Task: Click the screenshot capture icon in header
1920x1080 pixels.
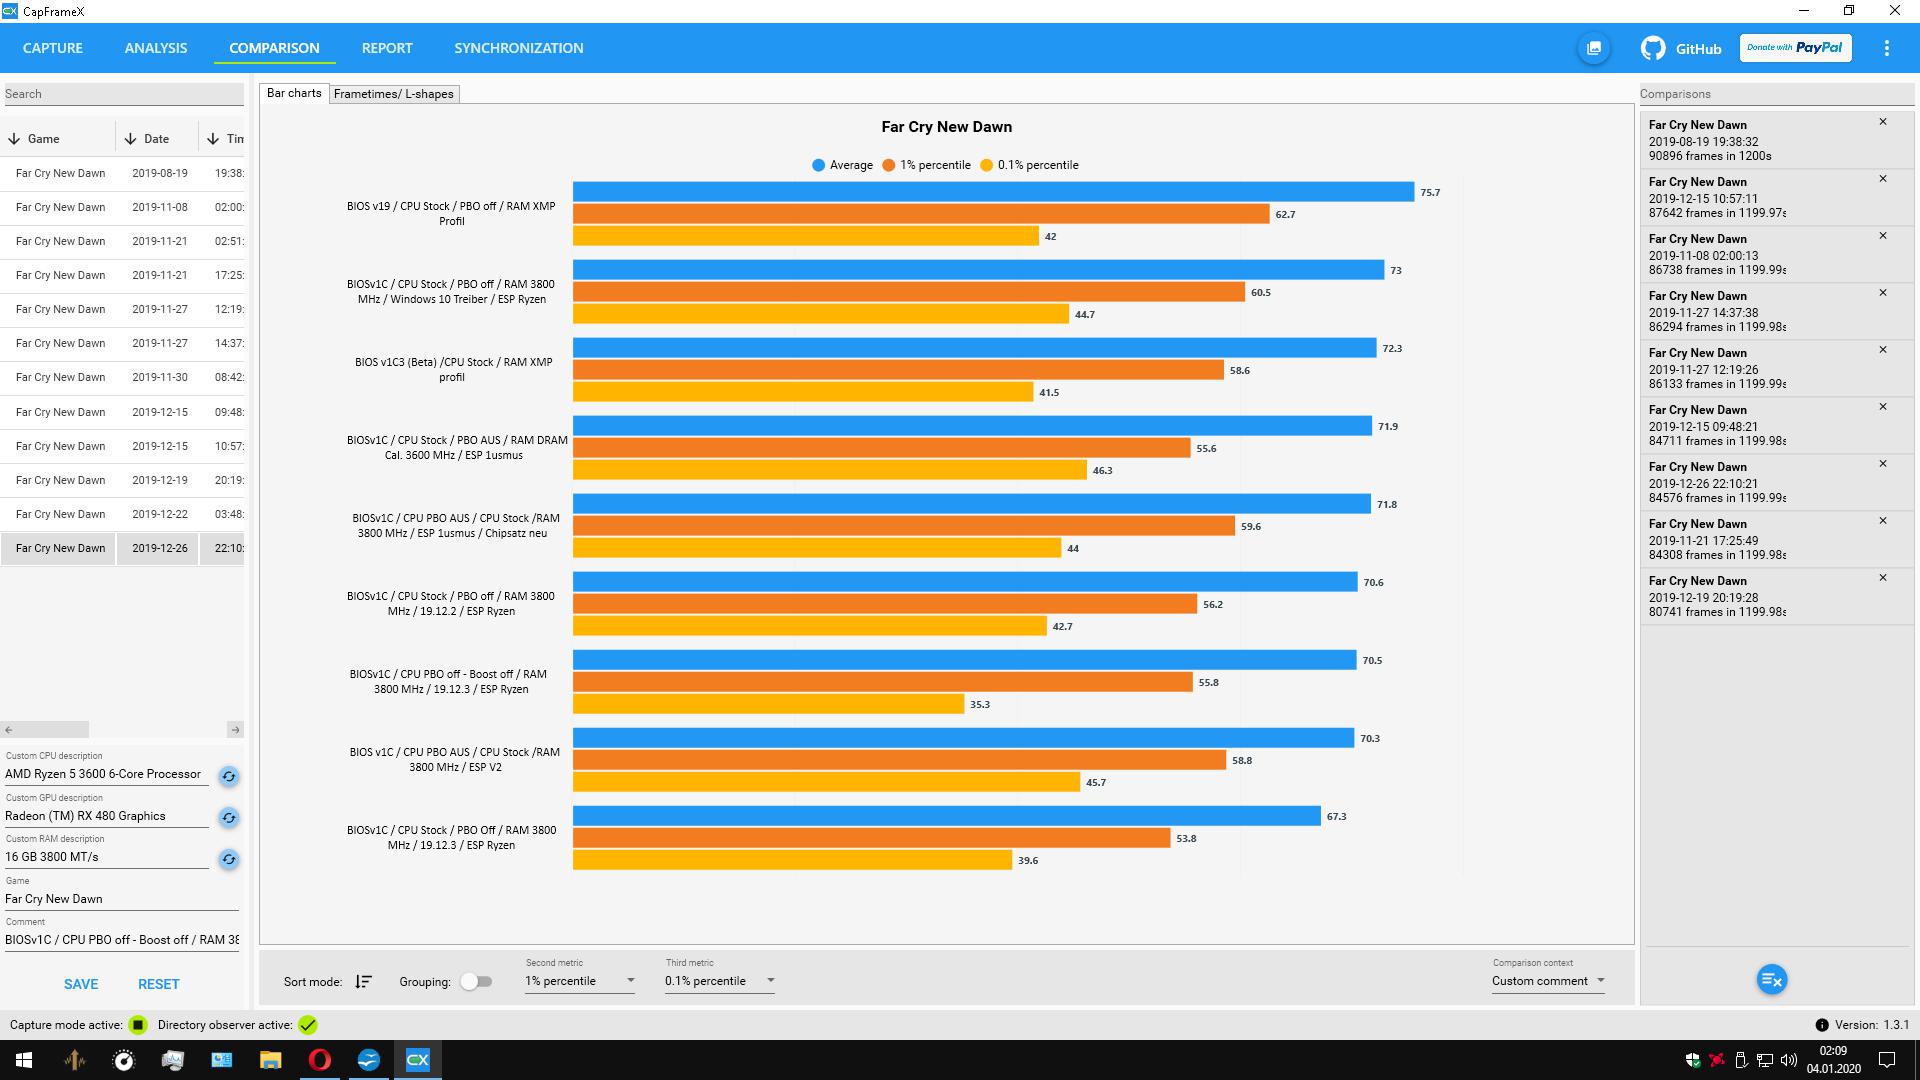Action: click(1594, 48)
